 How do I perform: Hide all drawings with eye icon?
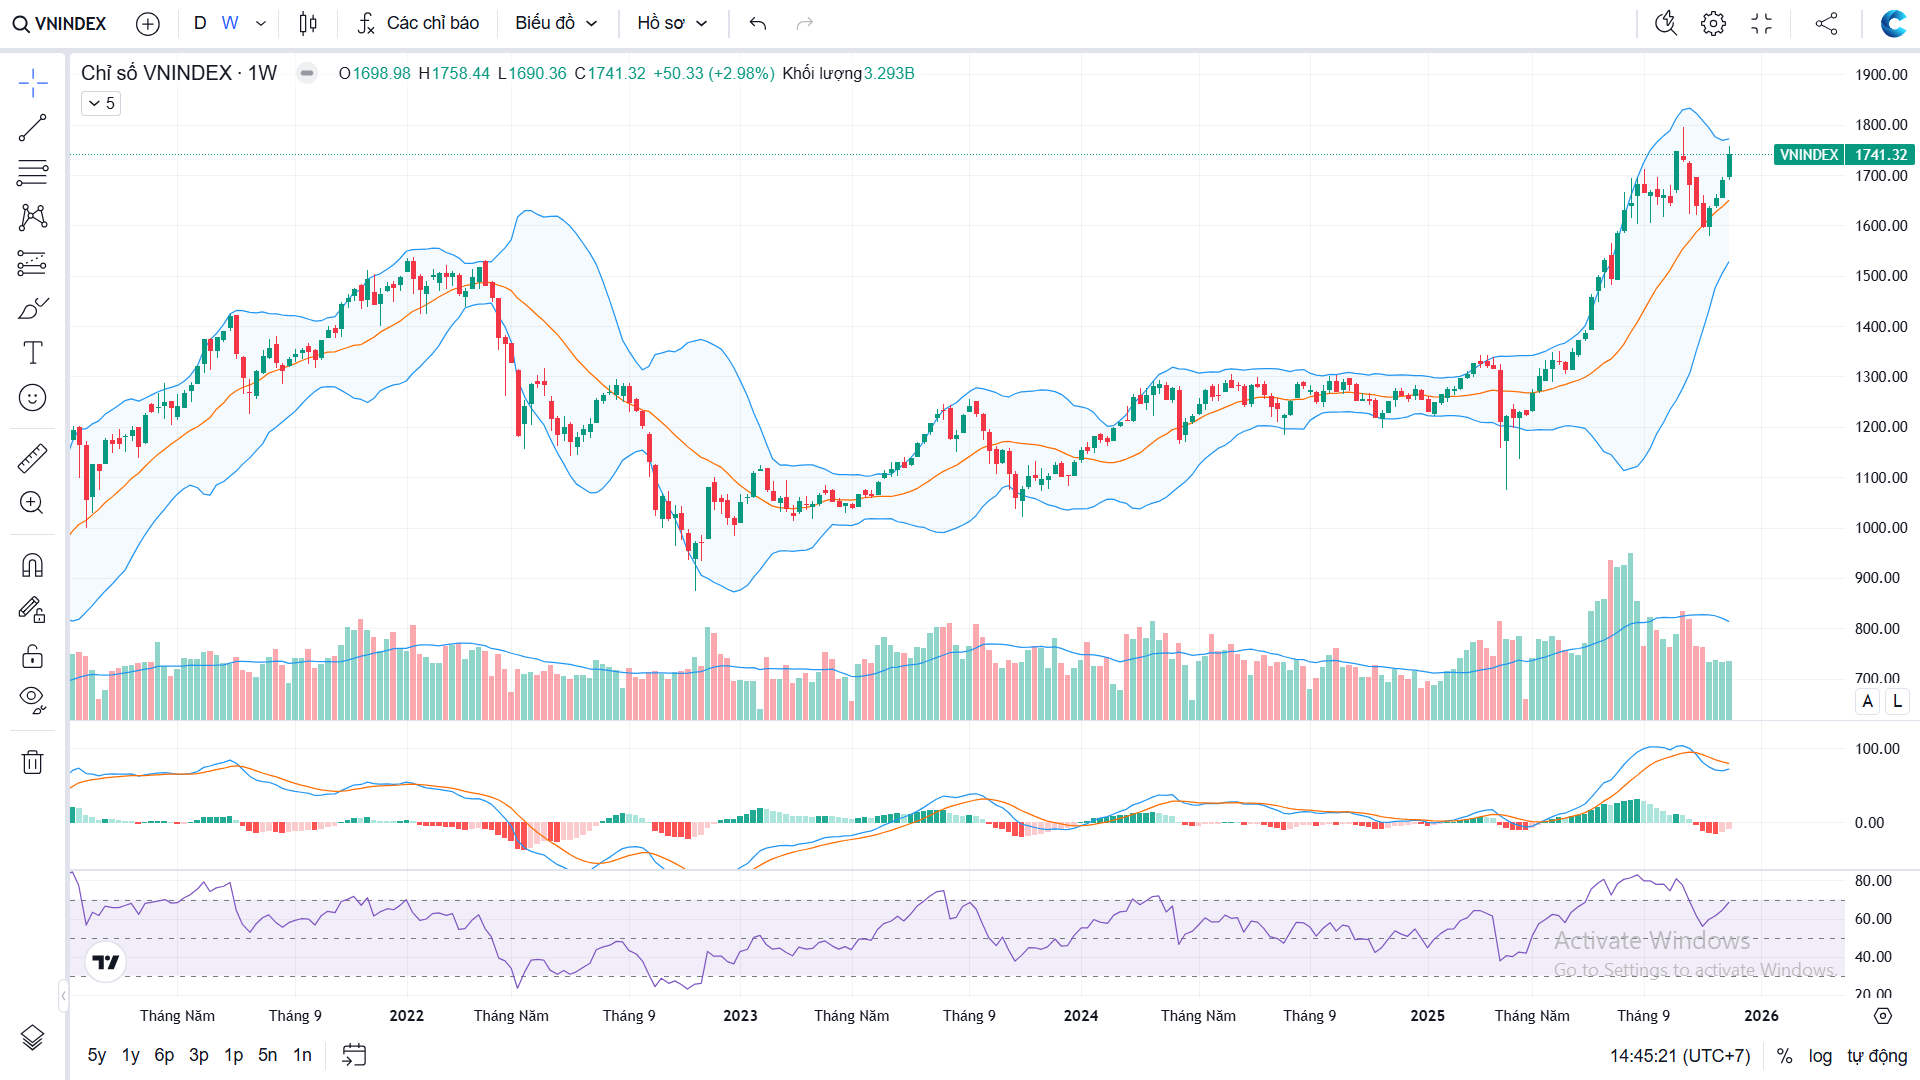click(x=32, y=698)
